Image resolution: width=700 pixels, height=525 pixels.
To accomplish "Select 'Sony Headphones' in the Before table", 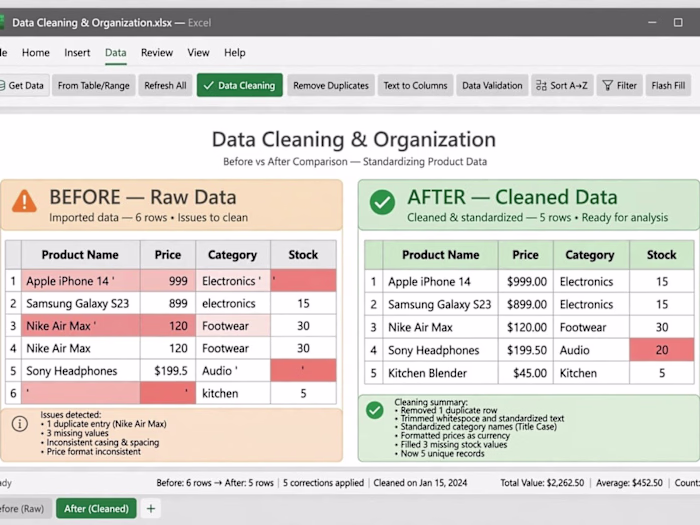I will pyautogui.click(x=81, y=371).
